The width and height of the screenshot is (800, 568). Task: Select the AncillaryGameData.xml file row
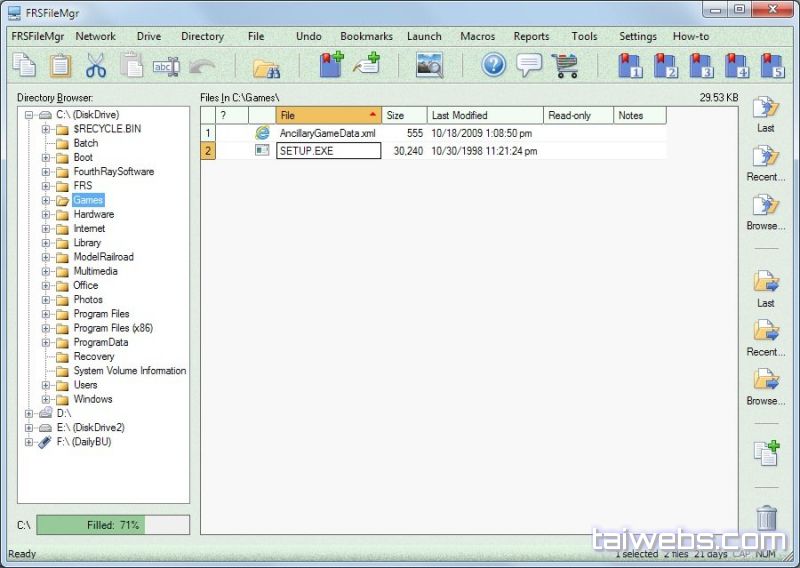(327, 133)
